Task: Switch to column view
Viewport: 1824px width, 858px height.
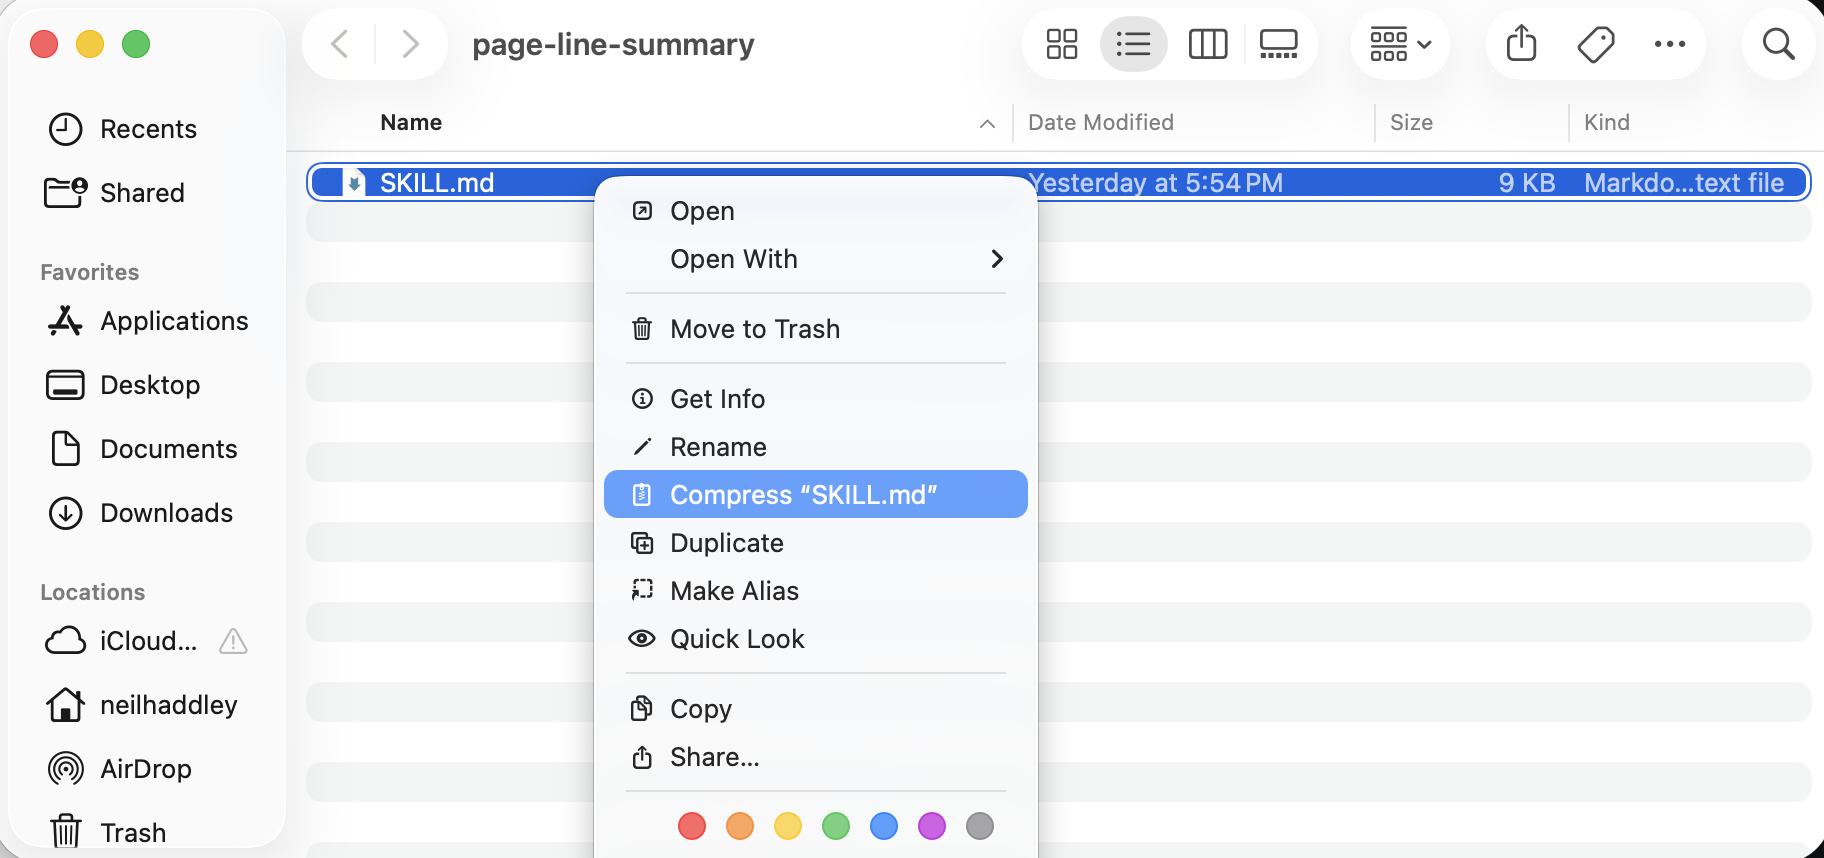Action: (x=1207, y=44)
